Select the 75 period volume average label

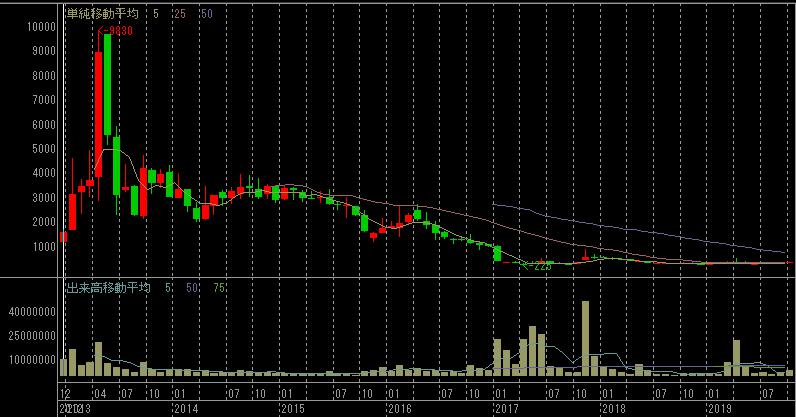[219, 288]
